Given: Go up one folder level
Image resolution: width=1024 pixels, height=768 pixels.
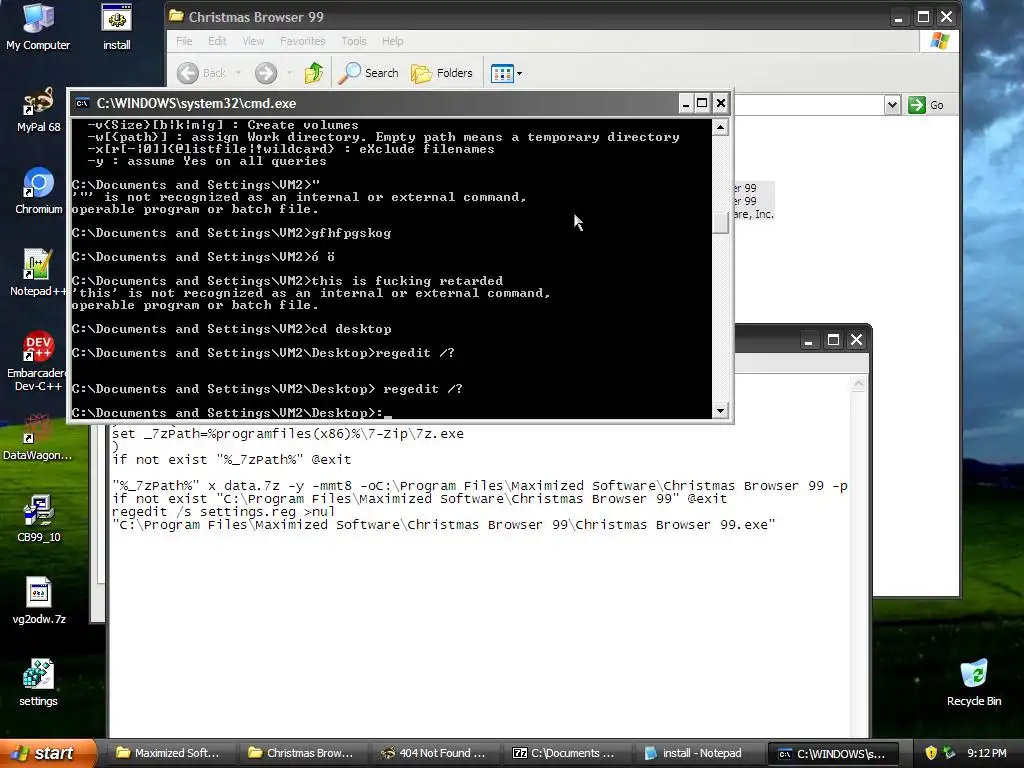Looking at the screenshot, I should pos(313,73).
